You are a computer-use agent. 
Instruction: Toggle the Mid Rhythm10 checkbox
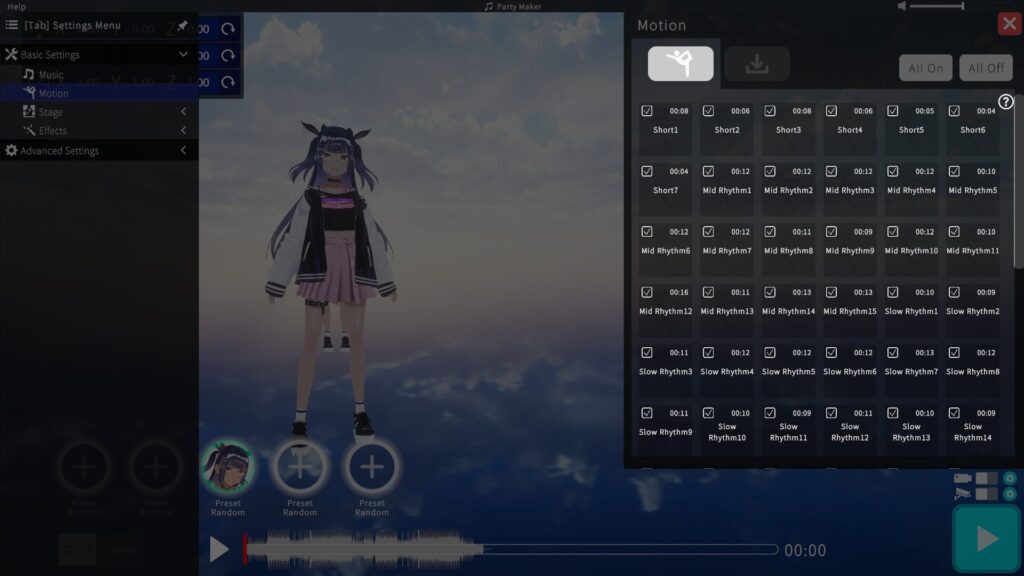[x=893, y=231]
